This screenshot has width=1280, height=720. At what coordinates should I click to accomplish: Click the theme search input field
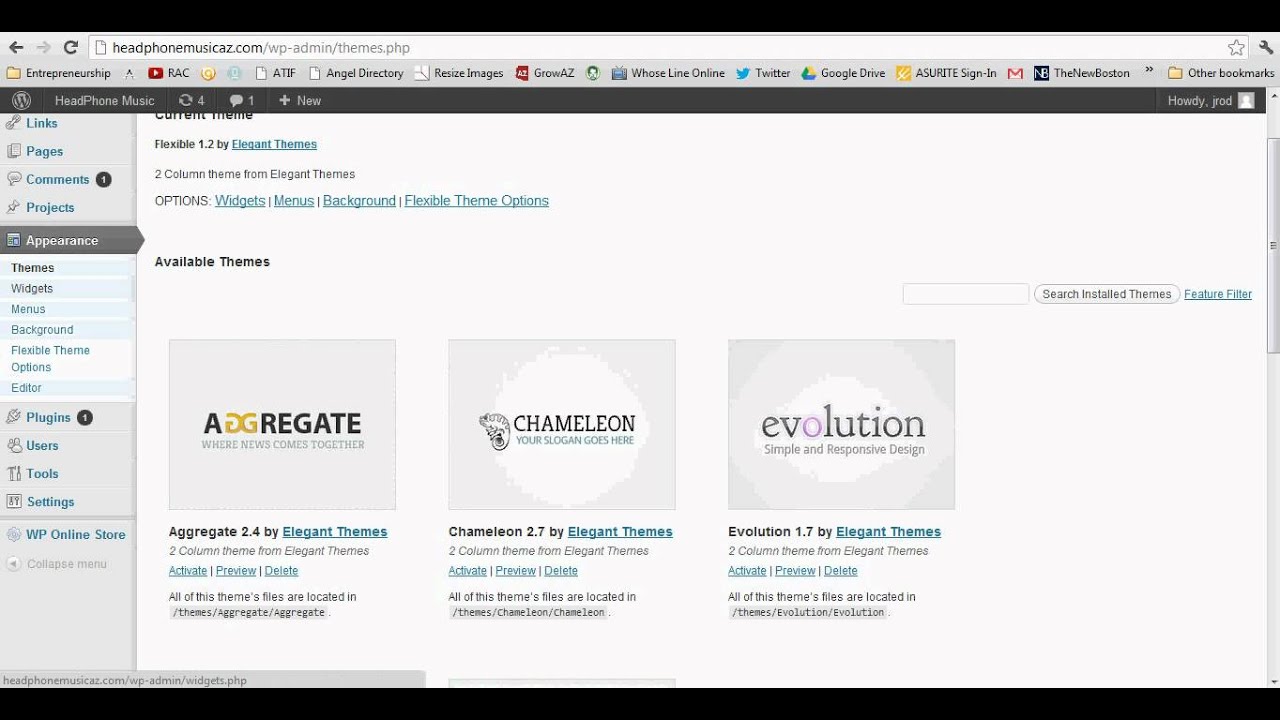[x=965, y=294]
